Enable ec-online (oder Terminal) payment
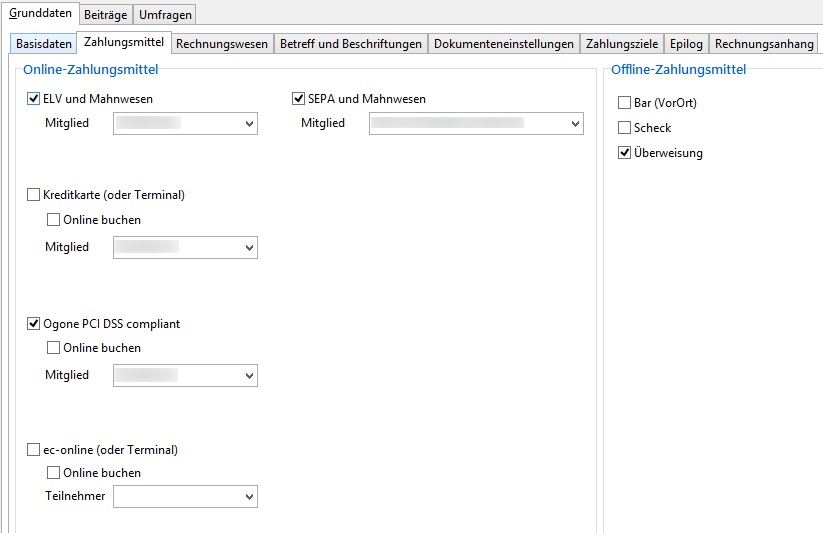 pyautogui.click(x=34, y=450)
